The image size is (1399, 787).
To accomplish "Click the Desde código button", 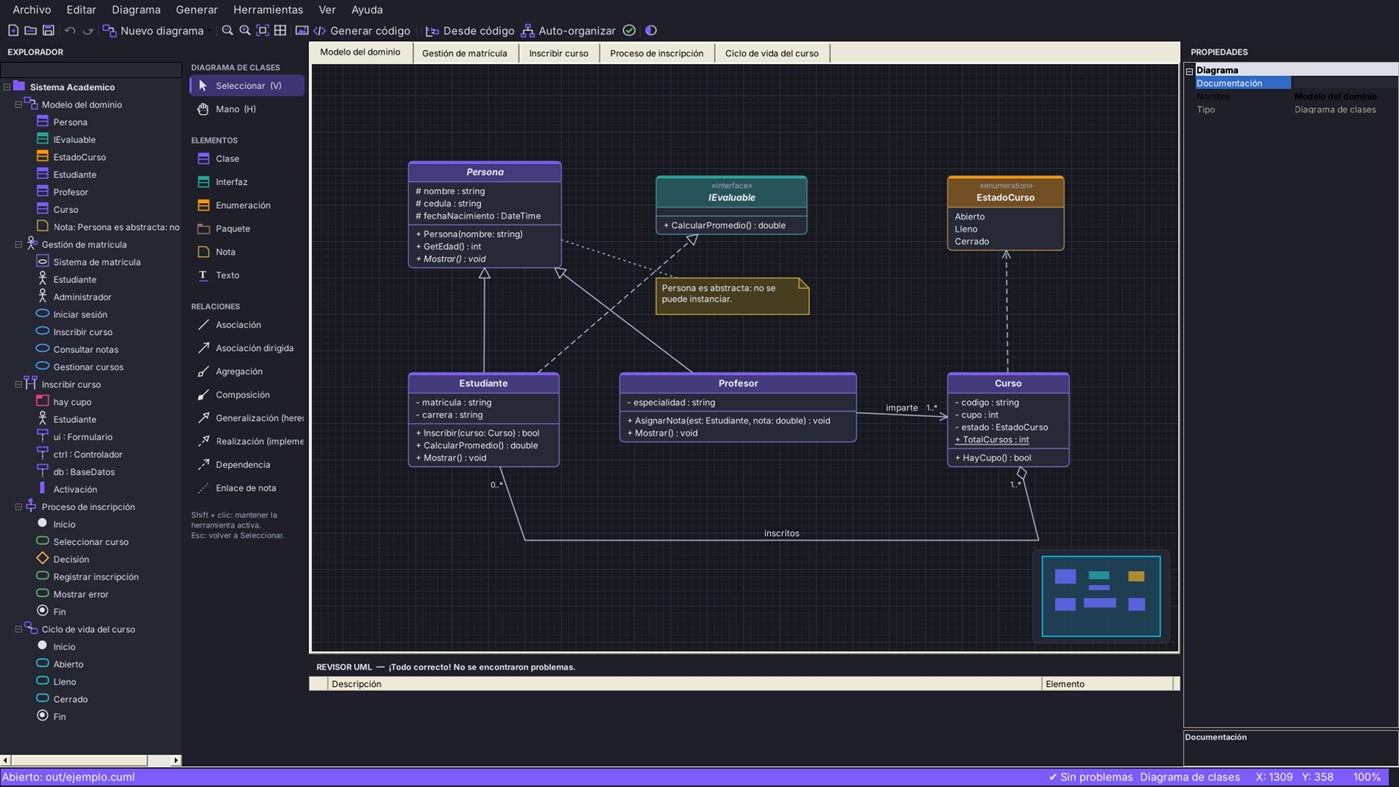I will (x=470, y=31).
